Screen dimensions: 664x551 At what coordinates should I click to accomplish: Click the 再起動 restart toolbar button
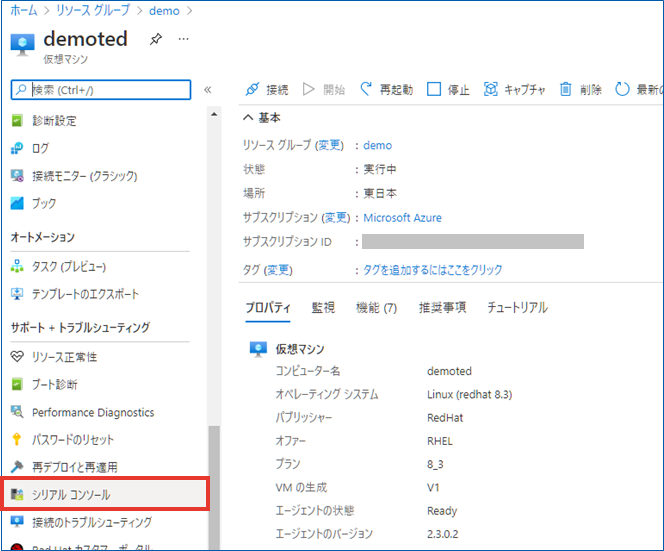[386, 89]
